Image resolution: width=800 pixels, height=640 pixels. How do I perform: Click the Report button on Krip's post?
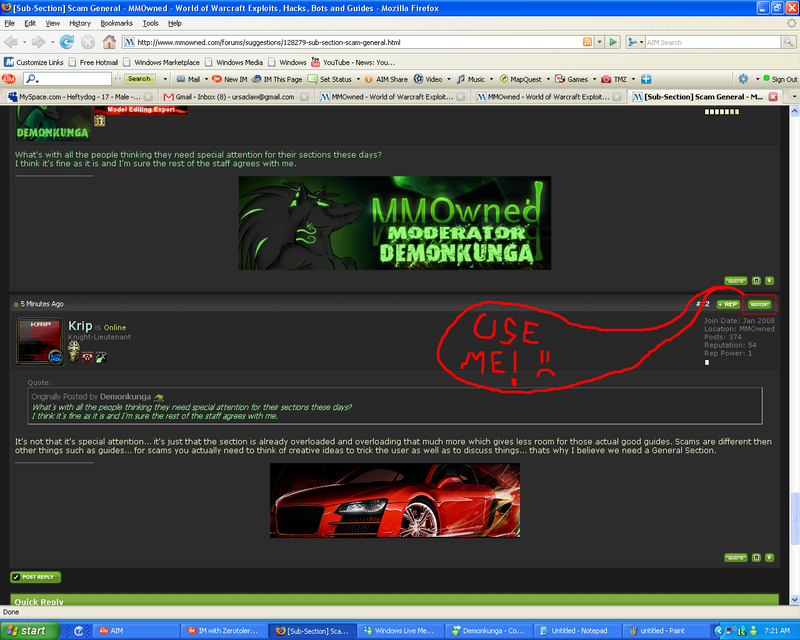(760, 304)
